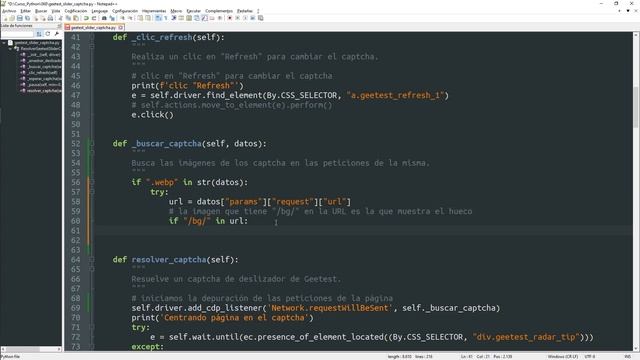Click the Save All toolbar icon
The width and height of the screenshot is (640, 360).
(x=27, y=18)
